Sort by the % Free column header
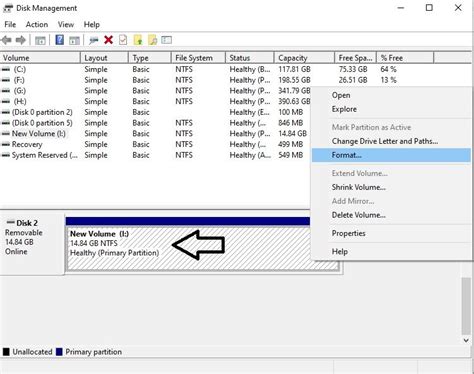The height and width of the screenshot is (374, 474). 405,58
